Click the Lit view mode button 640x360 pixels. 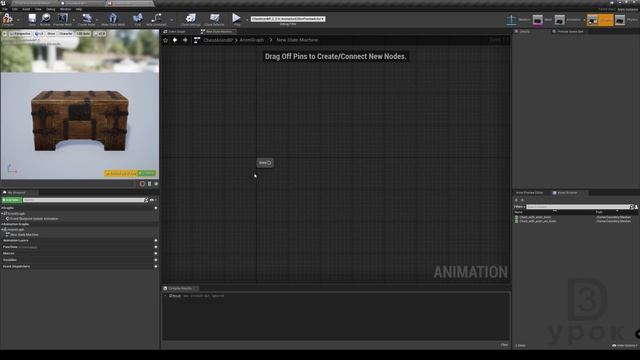tap(39, 34)
